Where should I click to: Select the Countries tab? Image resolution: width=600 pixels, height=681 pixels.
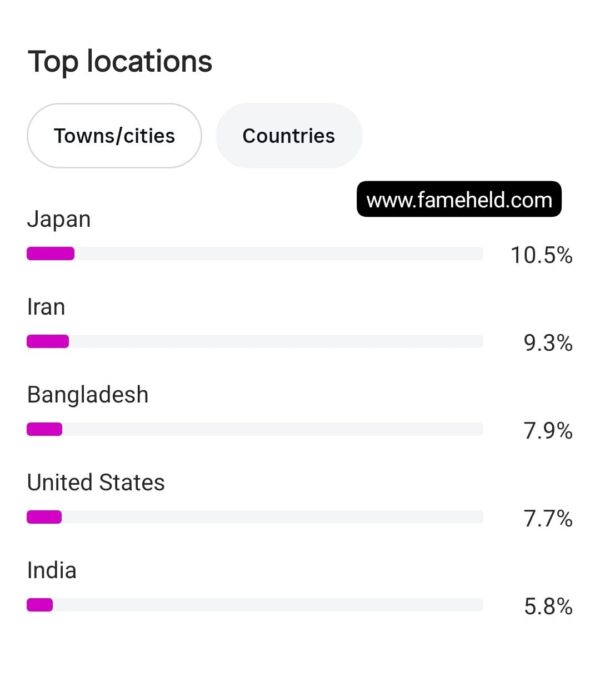289,136
